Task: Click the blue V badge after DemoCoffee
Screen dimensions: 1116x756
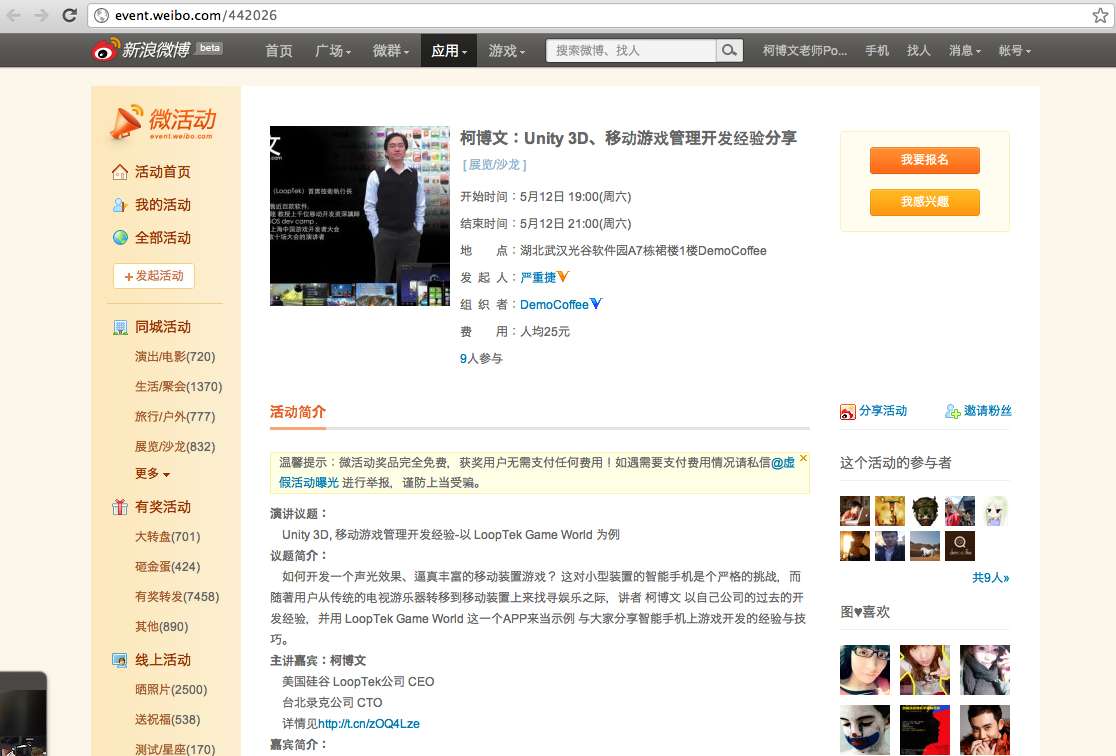Action: [596, 304]
